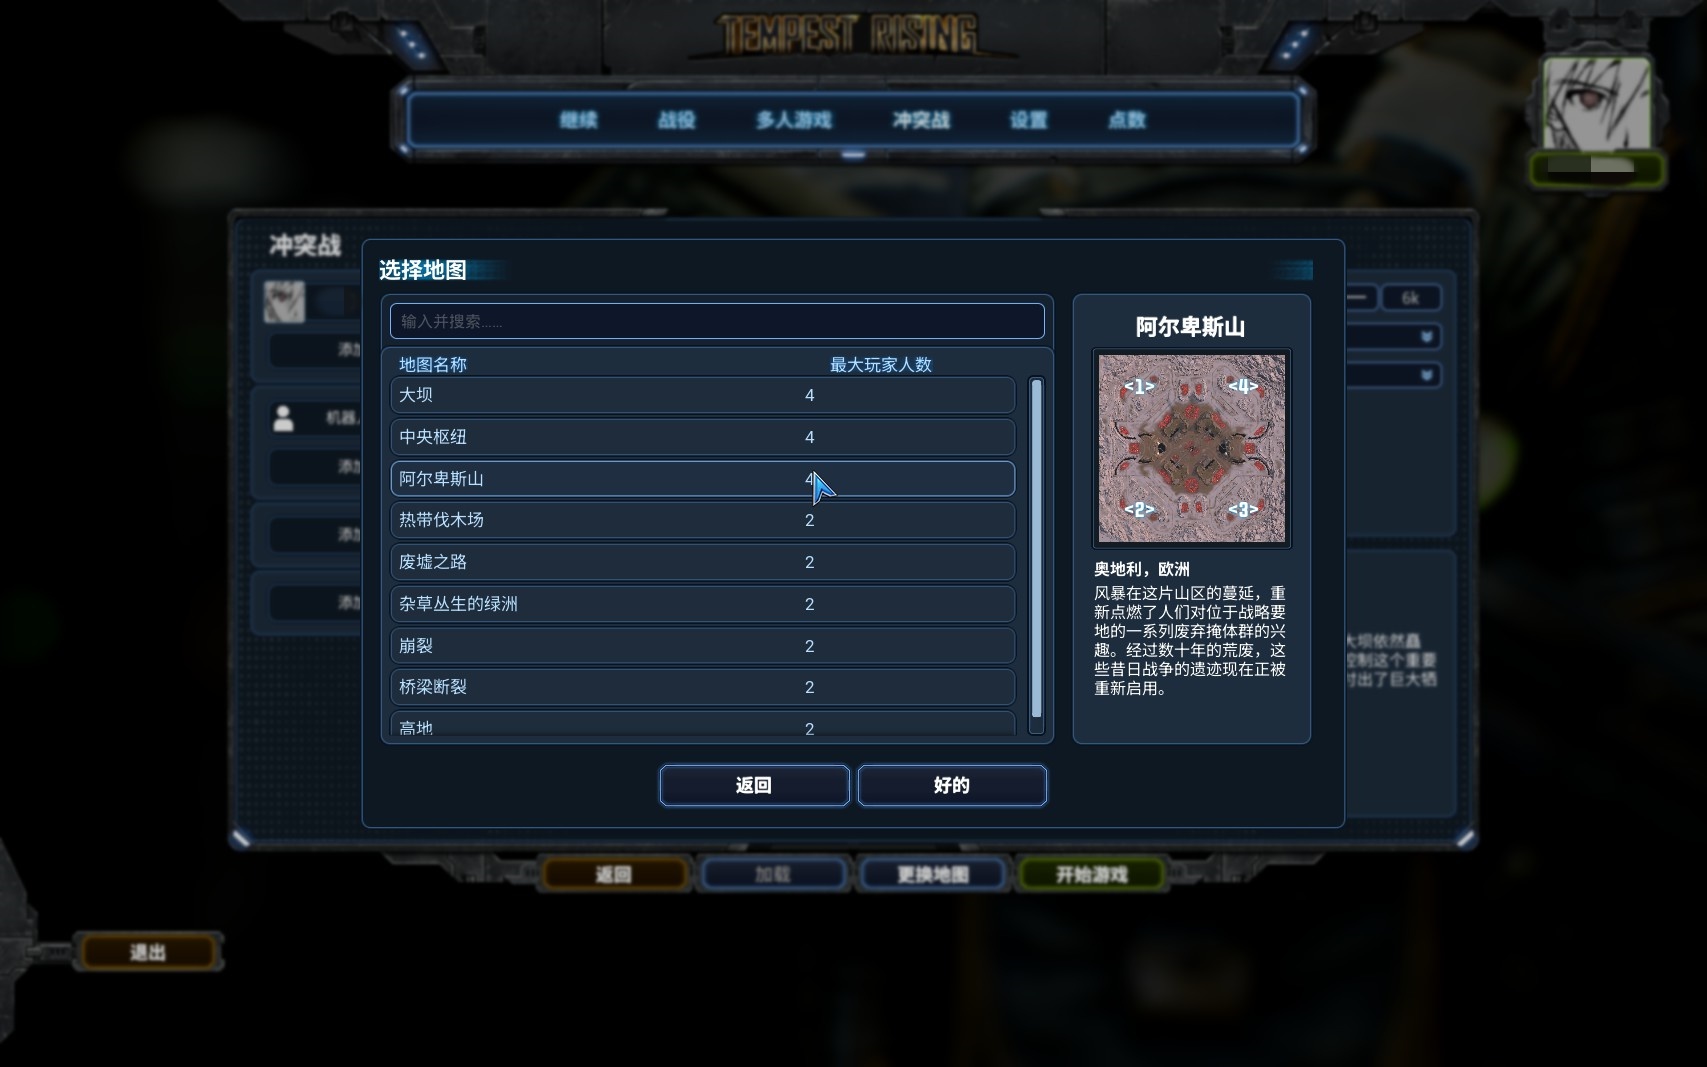This screenshot has height=1067, width=1707.
Task: Select the 多人游戏 multiplayer menu item
Action: pyautogui.click(x=794, y=120)
